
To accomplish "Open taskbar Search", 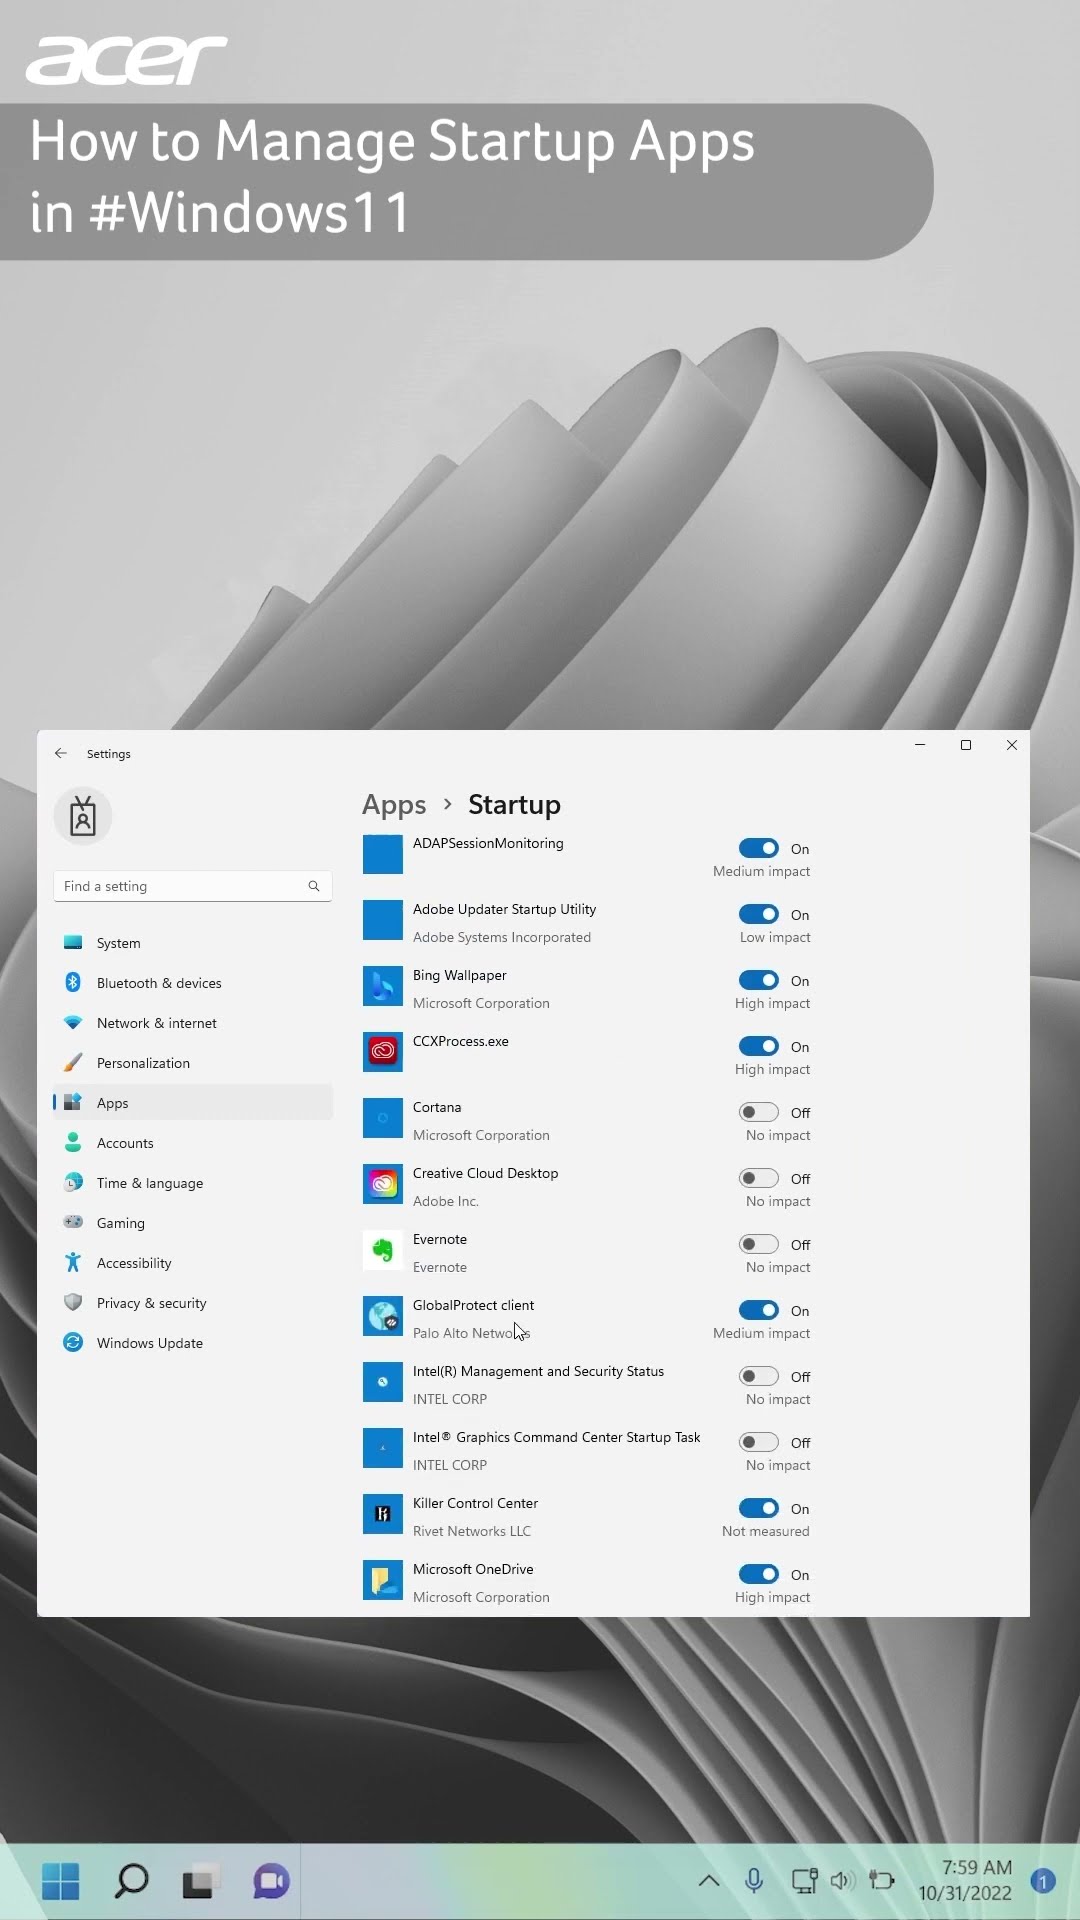I will coord(131,1881).
